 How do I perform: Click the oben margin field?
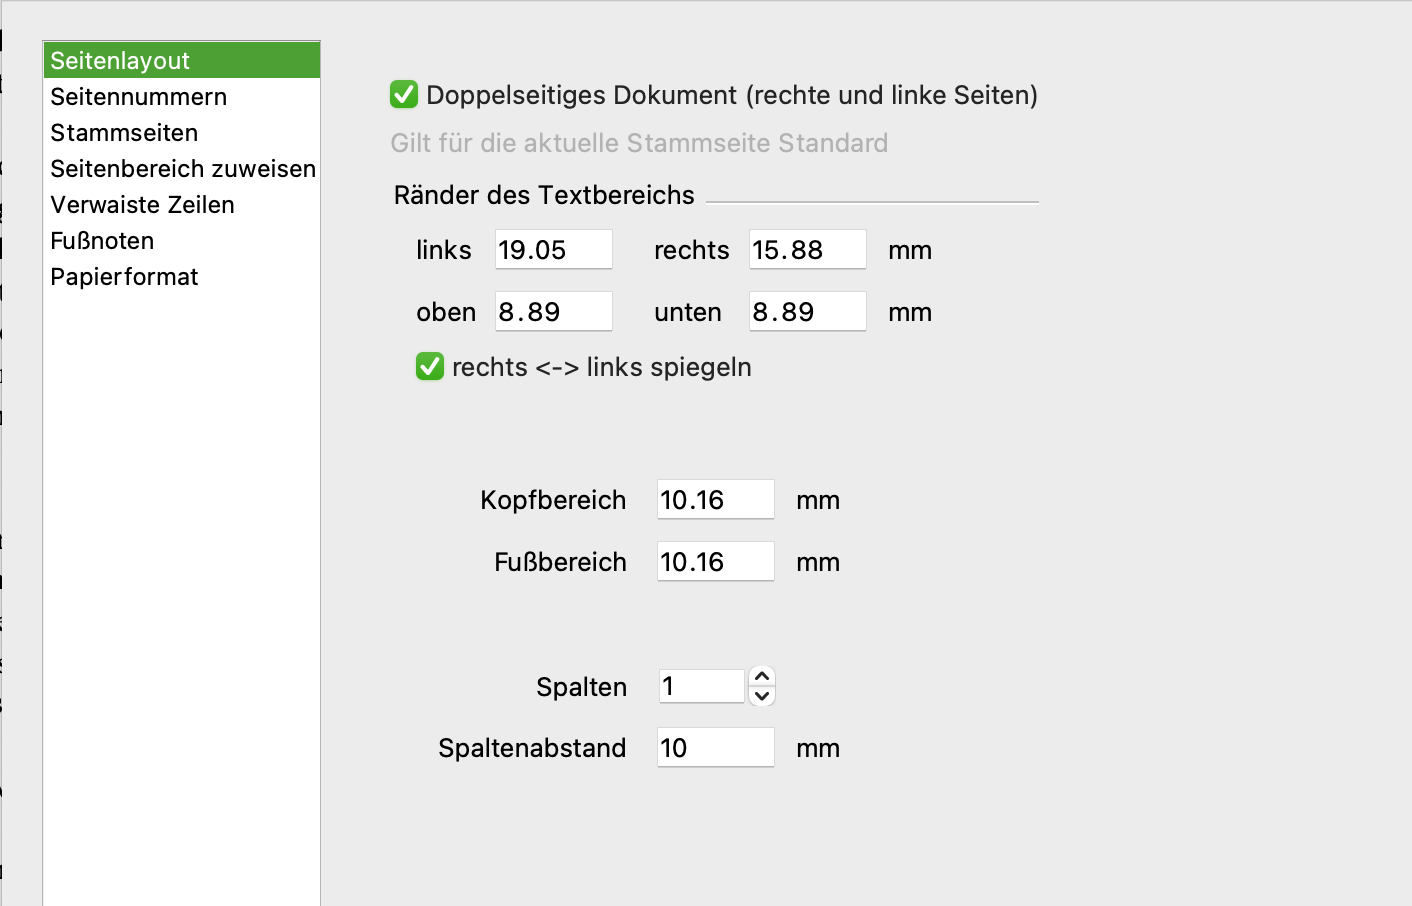coord(553,312)
